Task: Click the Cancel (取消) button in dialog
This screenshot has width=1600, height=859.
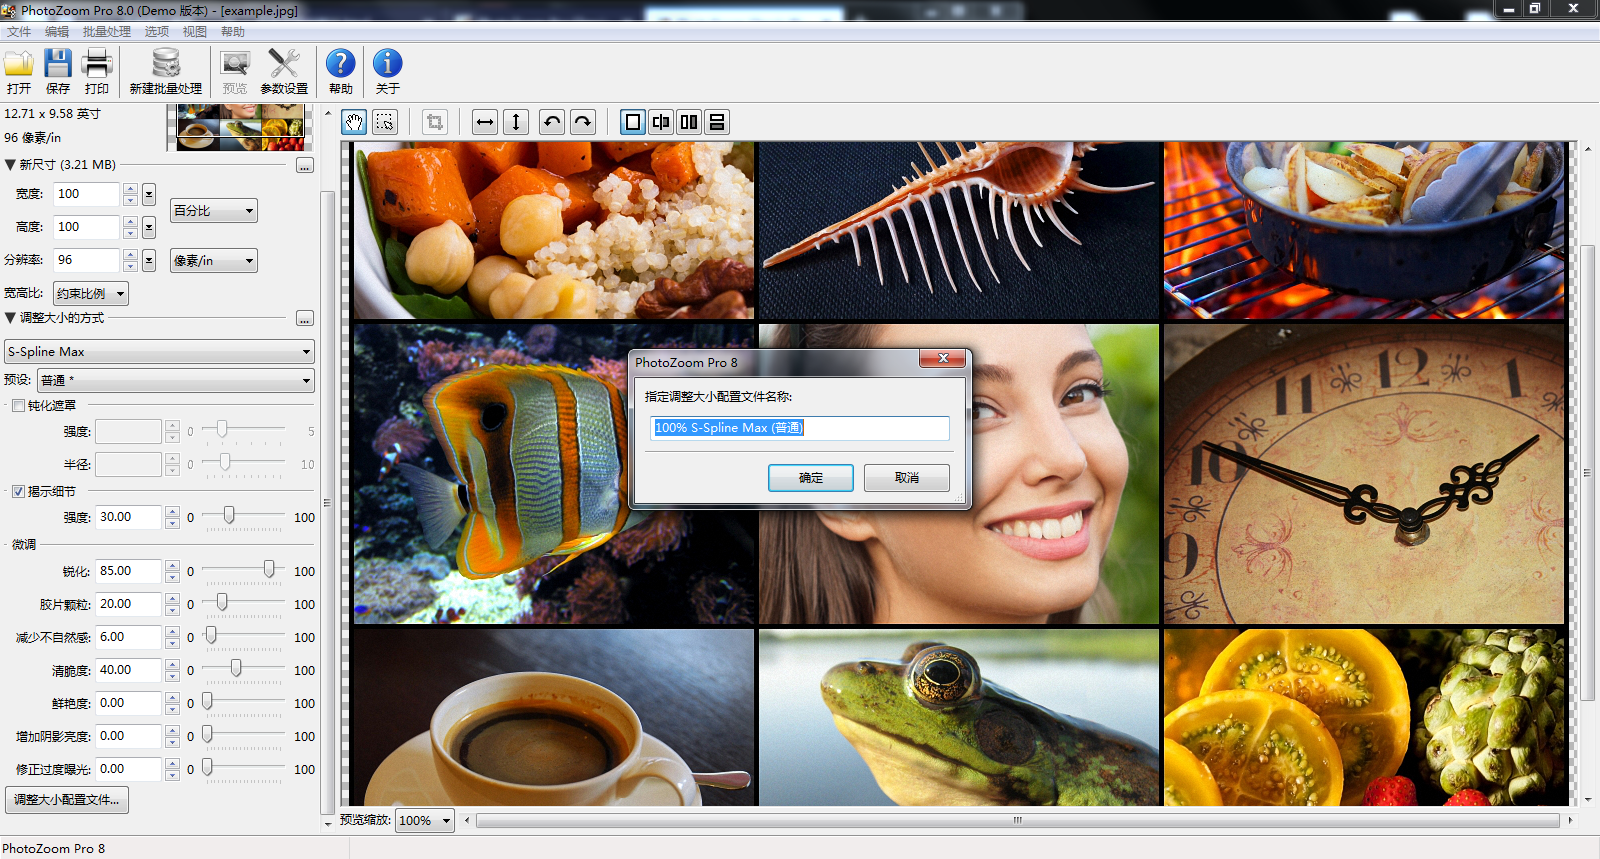Action: click(906, 478)
